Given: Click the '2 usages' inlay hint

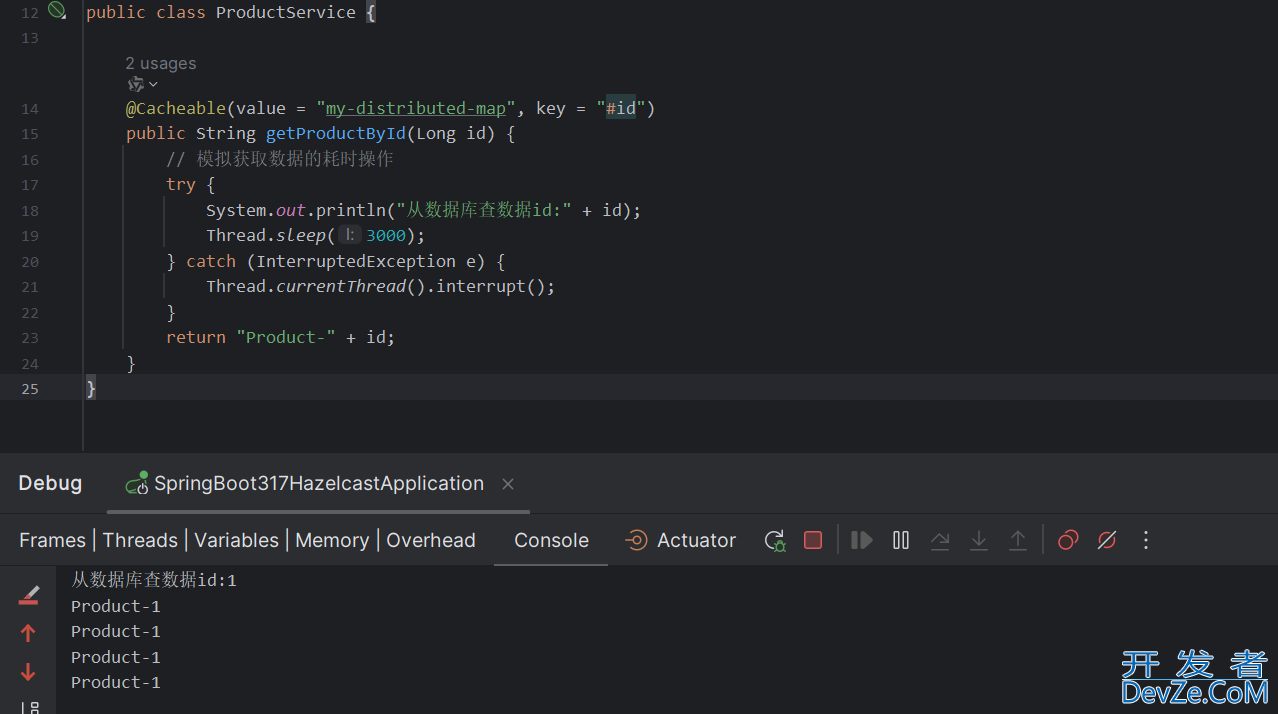Looking at the screenshot, I should pyautogui.click(x=161, y=63).
